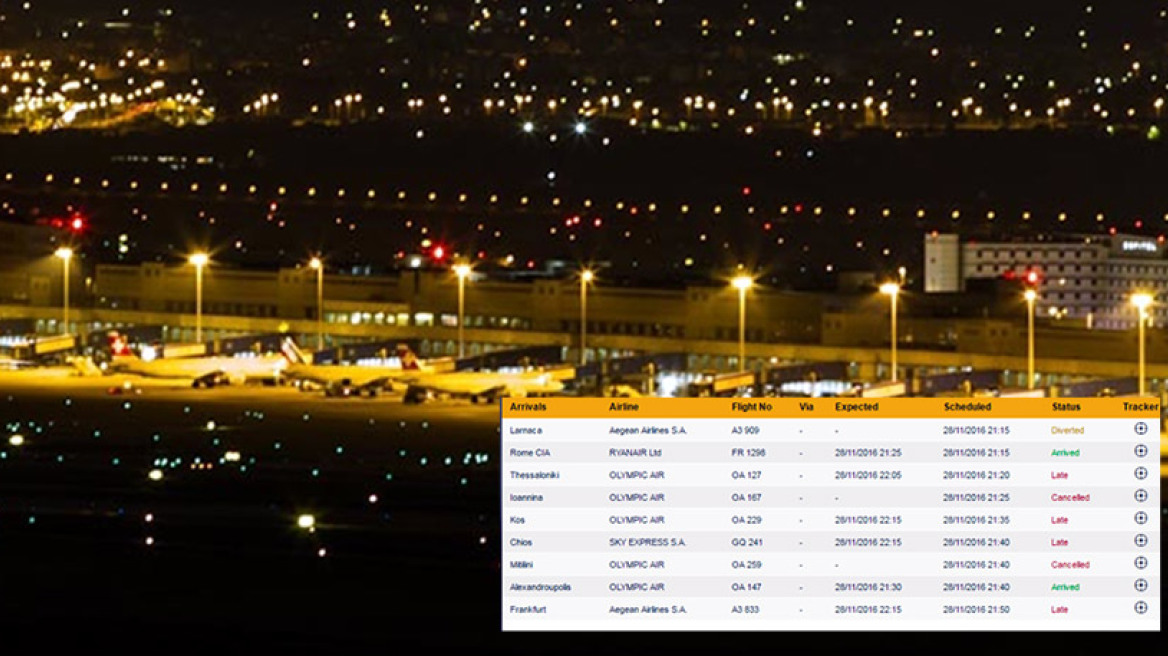
Task: Click flight number OA 167
Action: tap(746, 498)
